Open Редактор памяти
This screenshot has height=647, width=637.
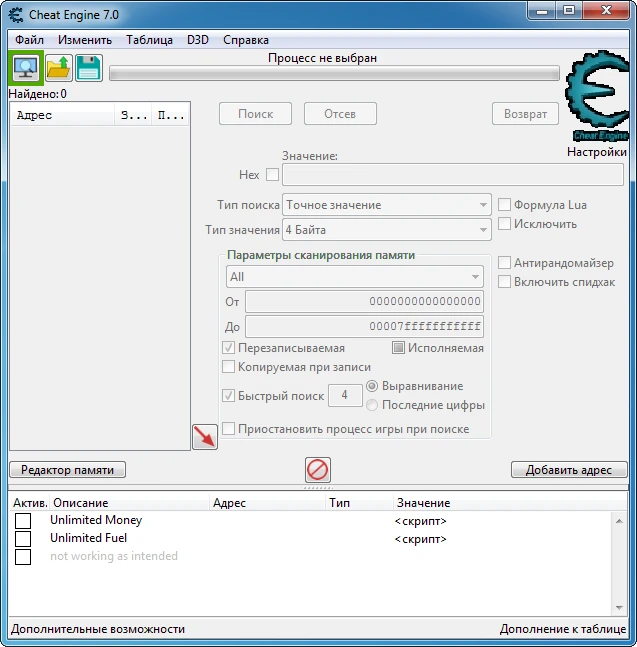[x=67, y=470]
